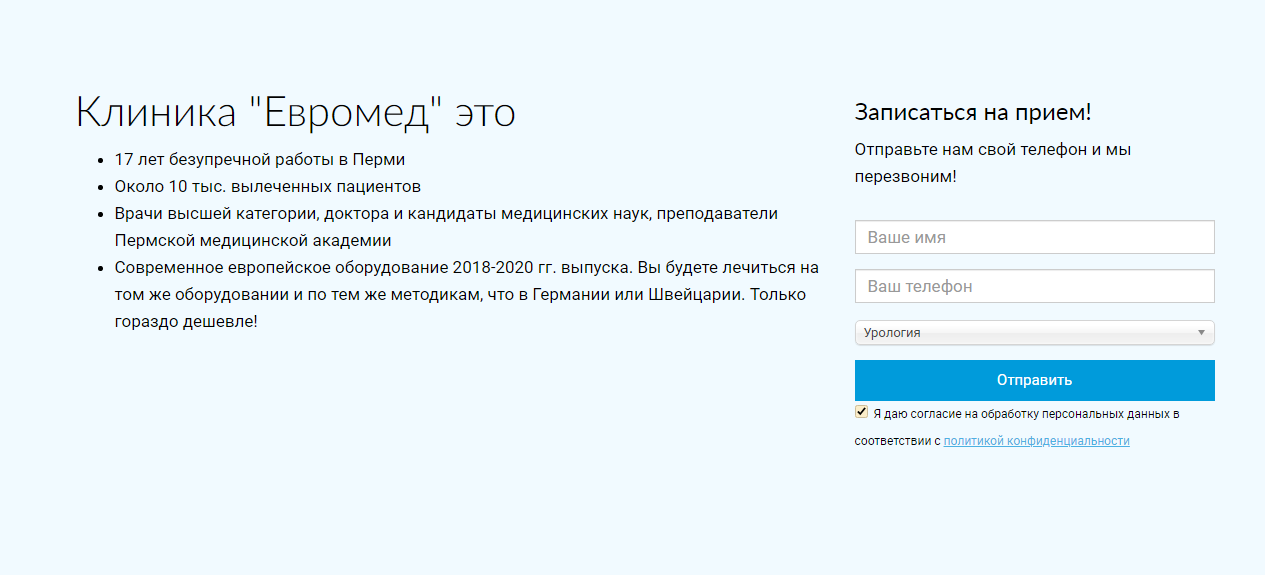Click the "Клиника Евромед это" heading
The width and height of the screenshot is (1265, 575).
coord(295,113)
